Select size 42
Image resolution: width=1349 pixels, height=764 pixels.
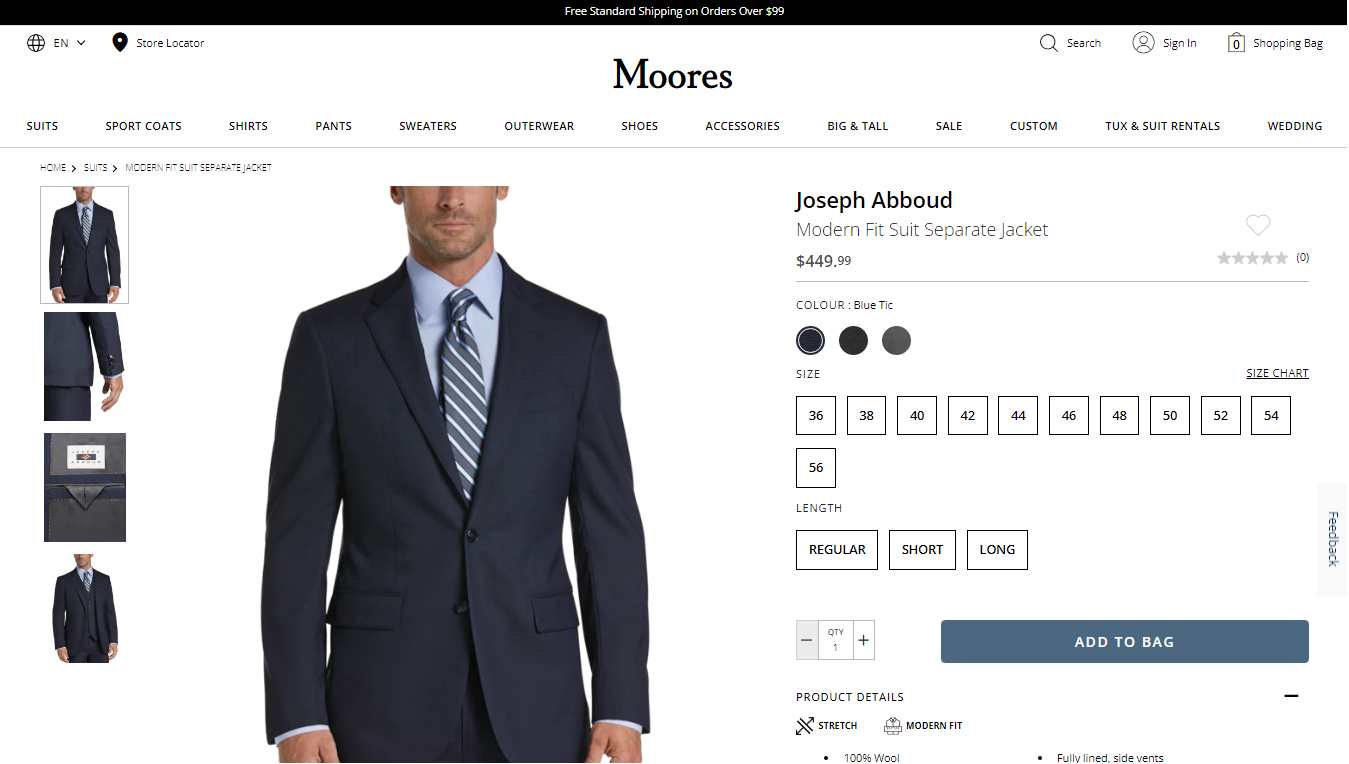[968, 415]
